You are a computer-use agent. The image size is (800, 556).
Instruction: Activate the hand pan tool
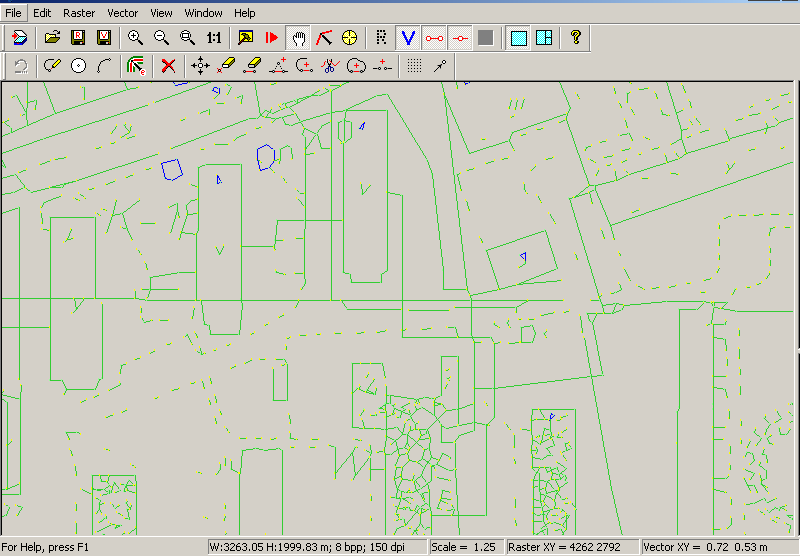(298, 38)
